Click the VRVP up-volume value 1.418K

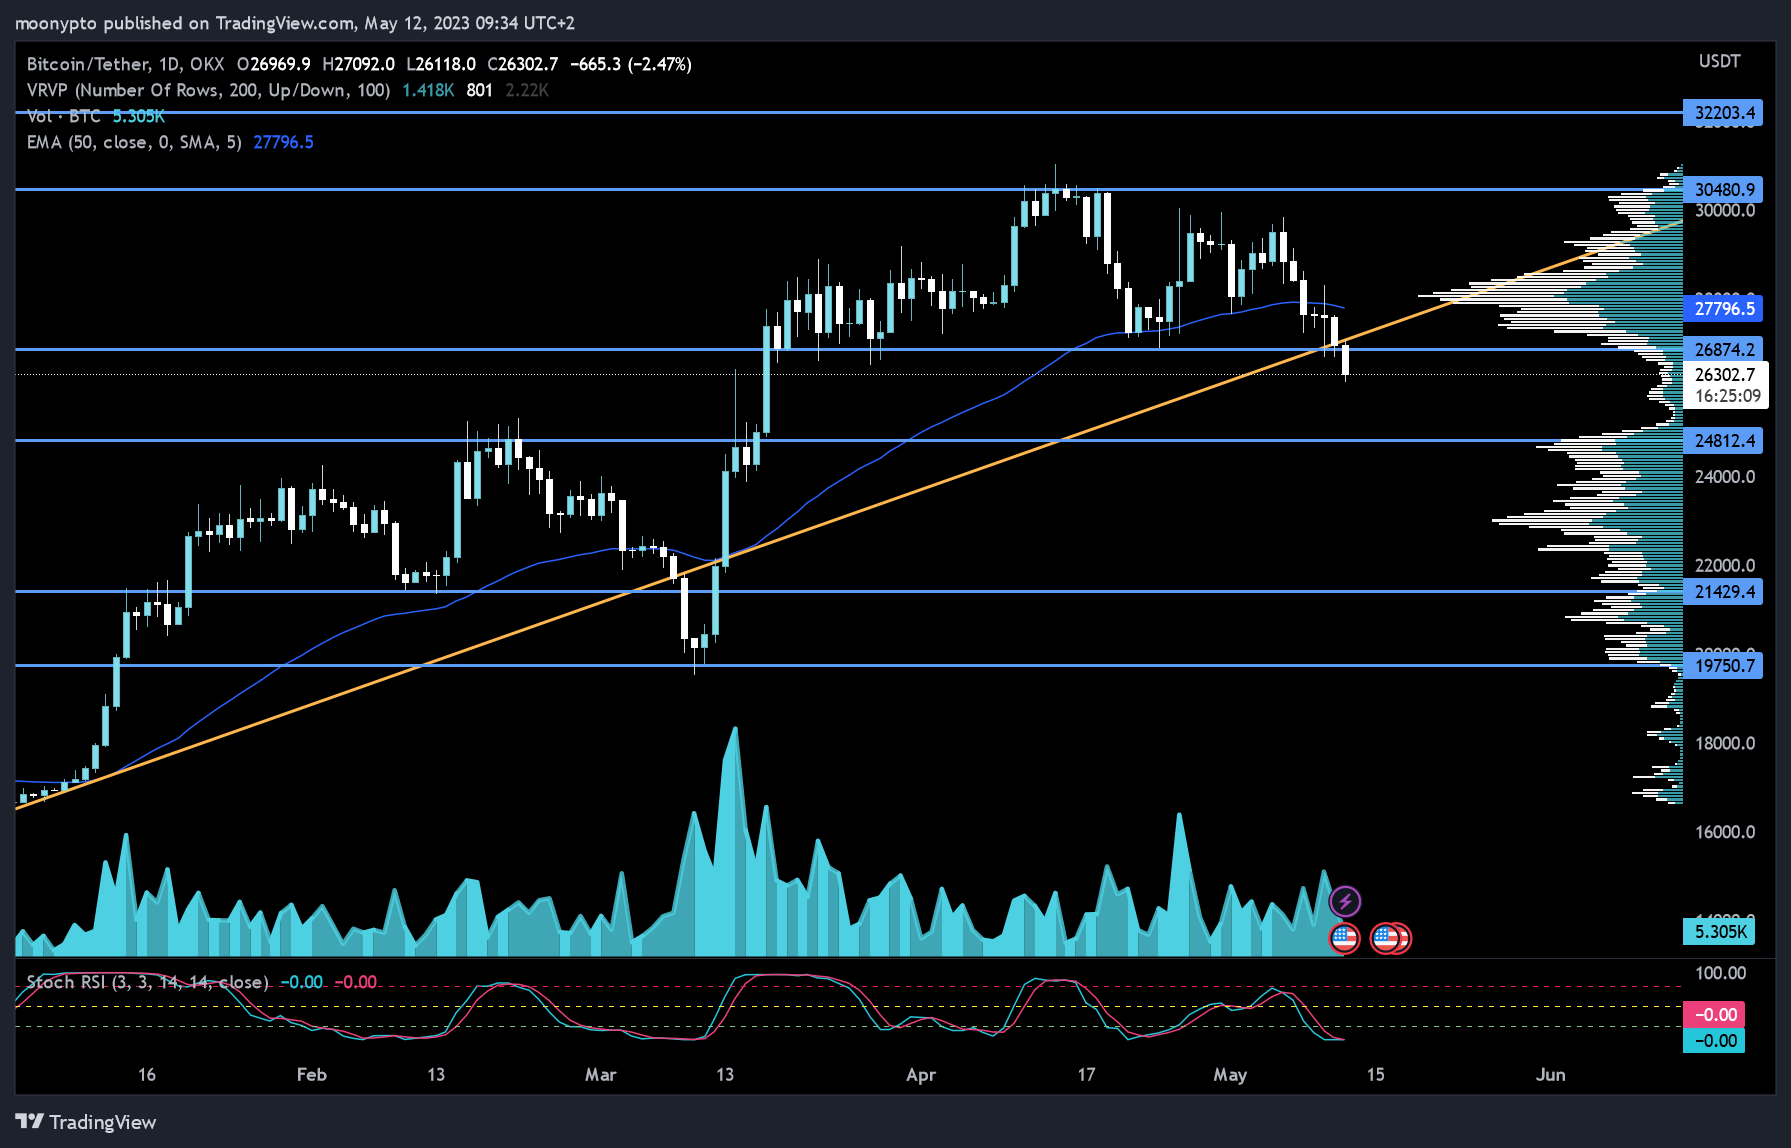coord(428,90)
